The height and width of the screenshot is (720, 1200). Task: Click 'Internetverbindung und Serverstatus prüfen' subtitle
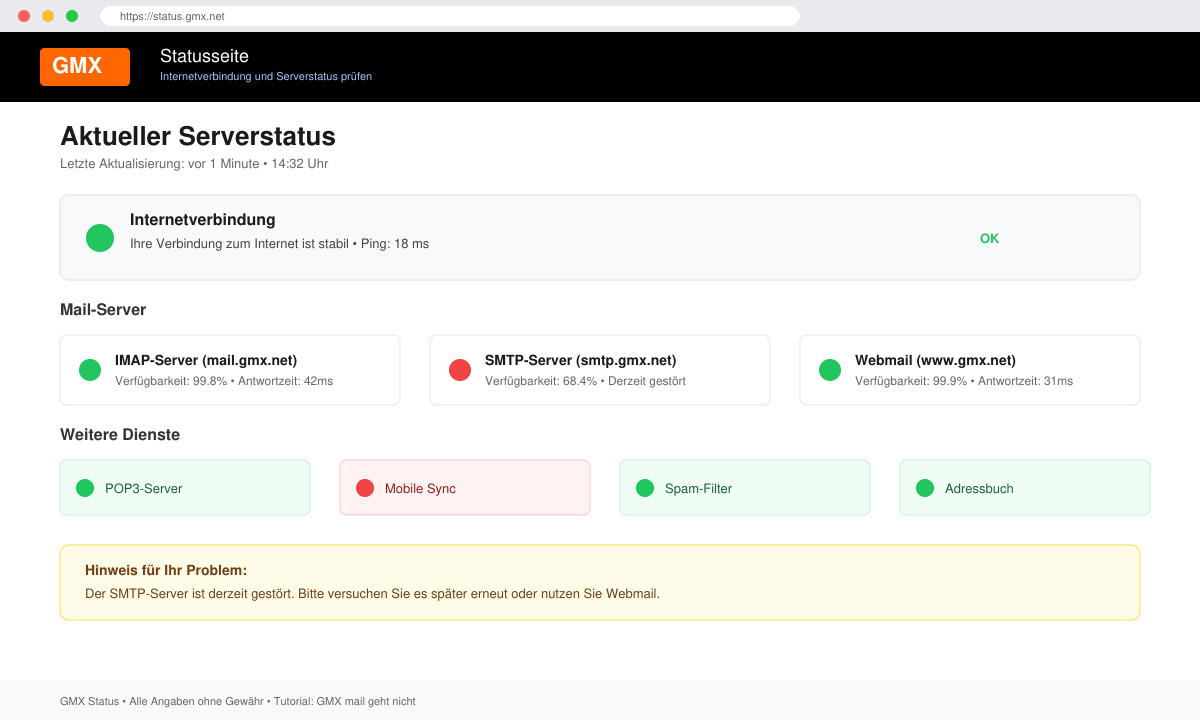pos(266,76)
